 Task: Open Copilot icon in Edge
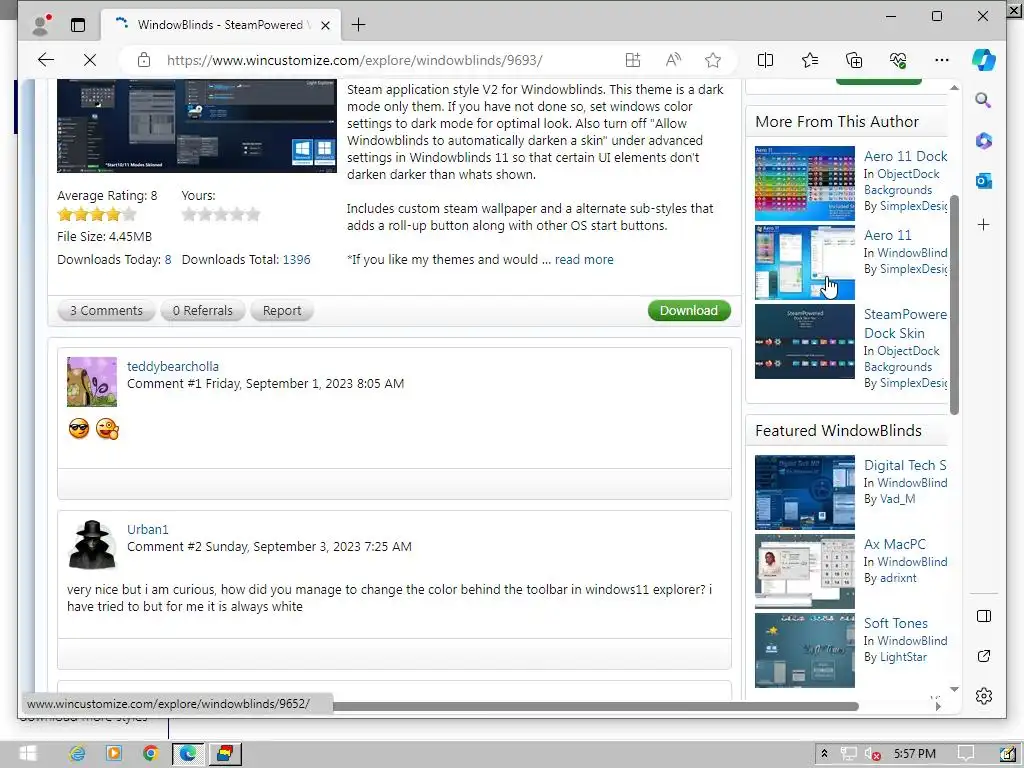(x=984, y=60)
